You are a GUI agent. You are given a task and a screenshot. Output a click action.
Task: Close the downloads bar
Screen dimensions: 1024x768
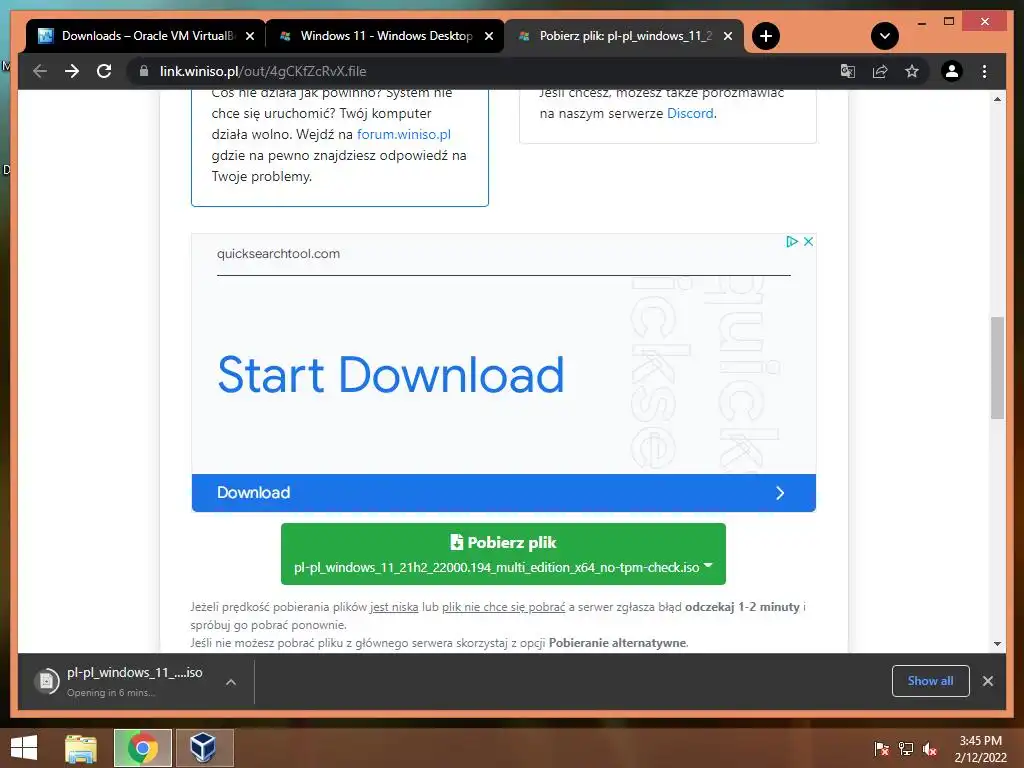[x=988, y=681]
